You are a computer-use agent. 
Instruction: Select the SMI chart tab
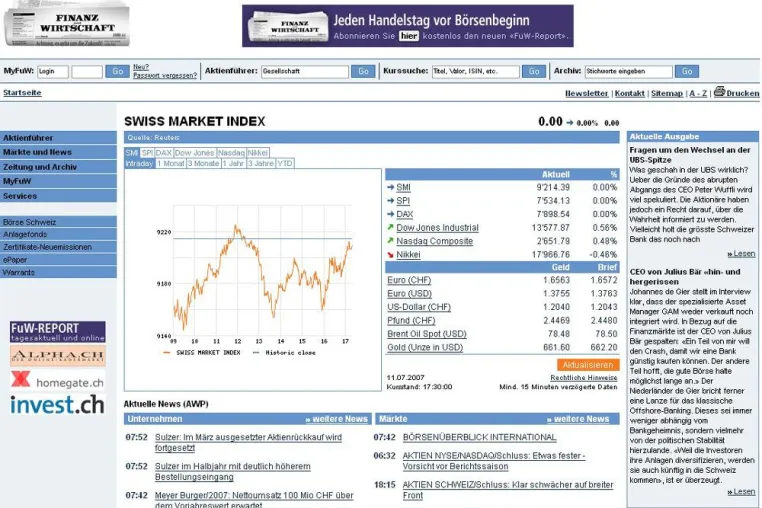(x=132, y=153)
